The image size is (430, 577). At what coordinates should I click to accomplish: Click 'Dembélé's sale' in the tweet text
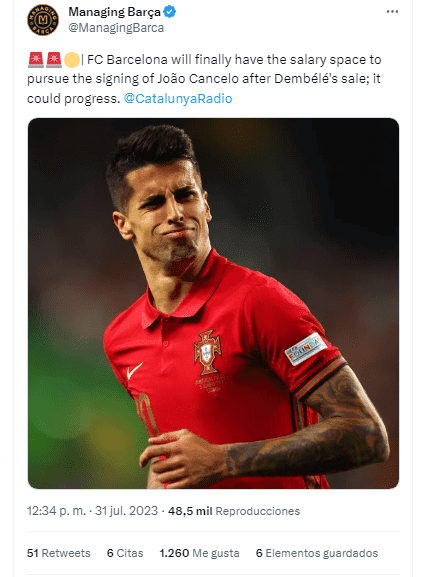(x=317, y=79)
